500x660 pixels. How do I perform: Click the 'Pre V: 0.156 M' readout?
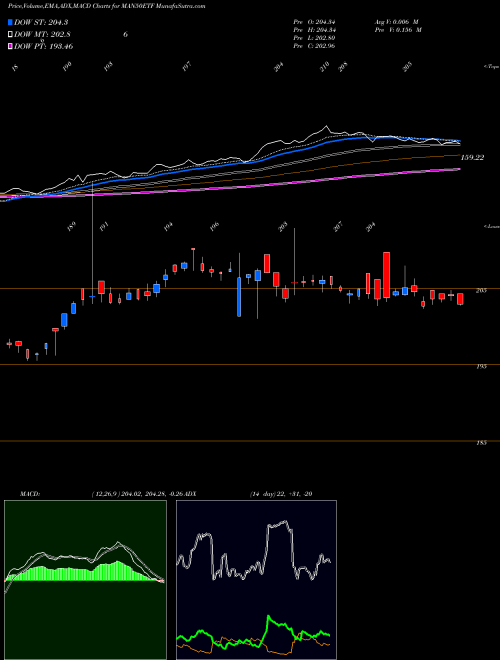tap(398, 30)
